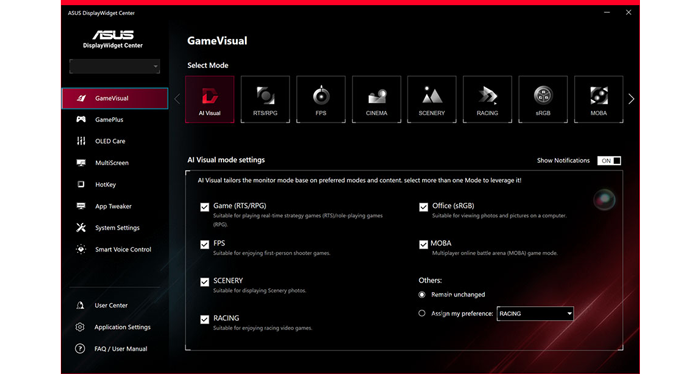Go to Smart Voice Control
Image resolution: width=700 pixels, height=374 pixels.
pos(115,249)
